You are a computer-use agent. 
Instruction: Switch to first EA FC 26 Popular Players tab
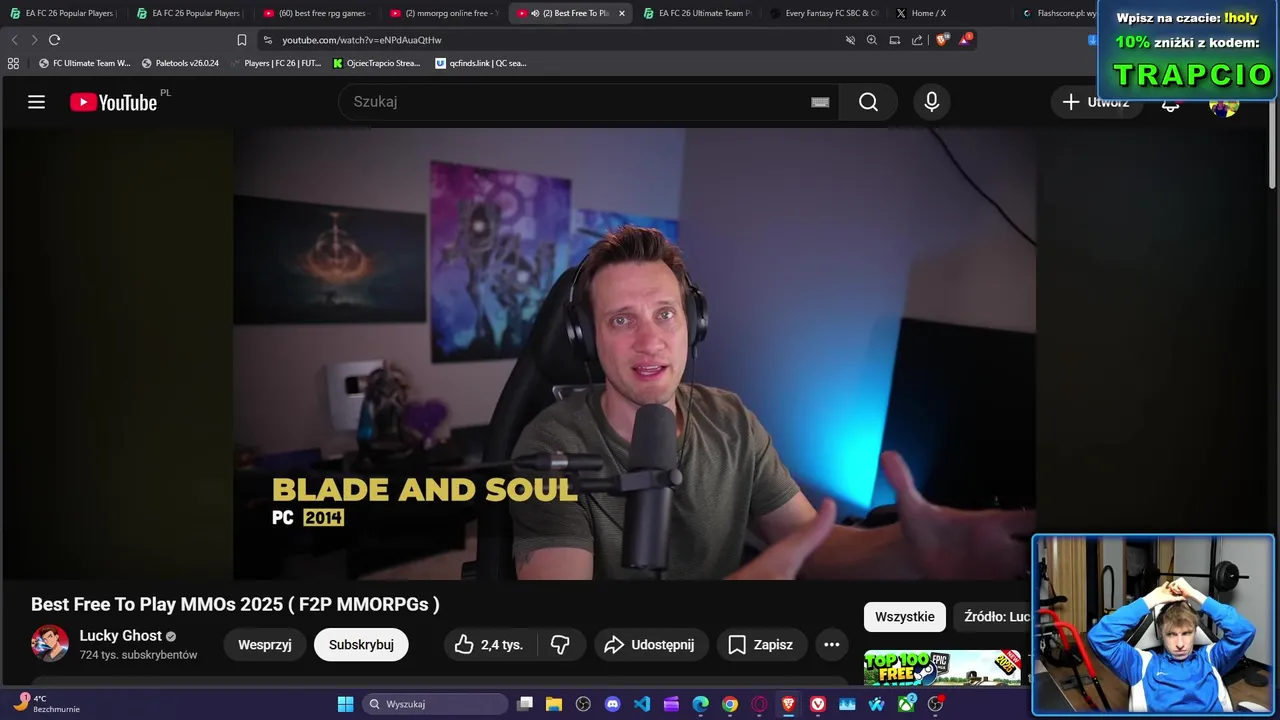coord(63,13)
